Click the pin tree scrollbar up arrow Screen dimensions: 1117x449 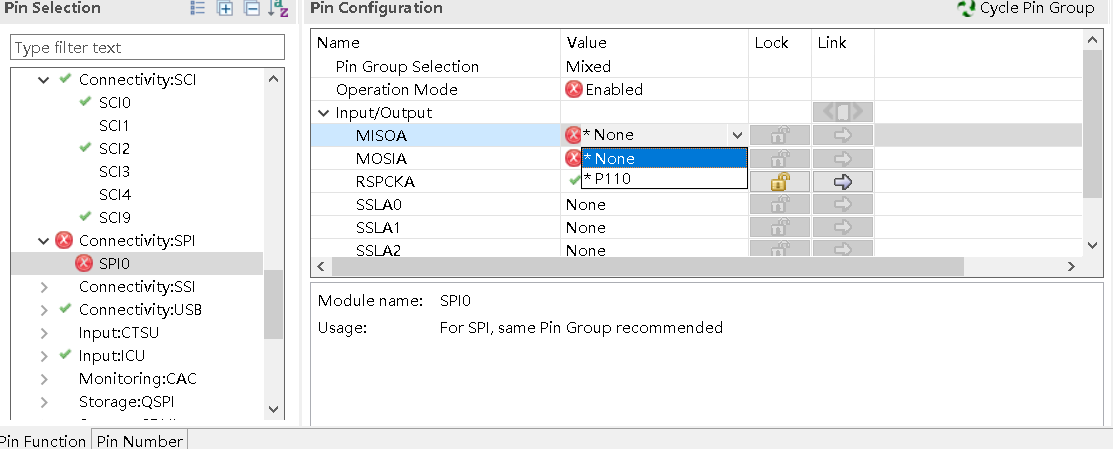coord(274,78)
